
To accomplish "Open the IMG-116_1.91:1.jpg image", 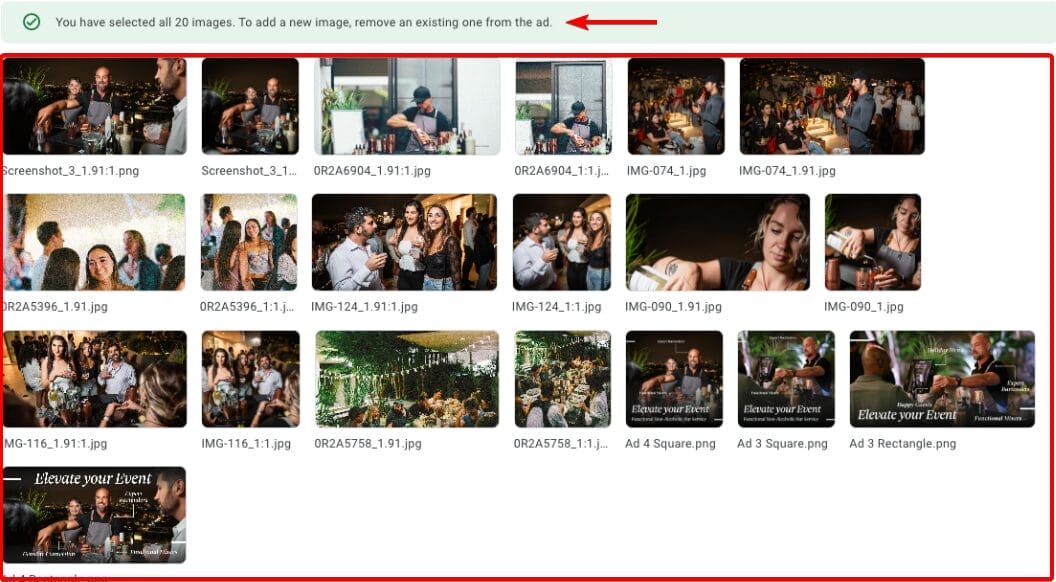I will coord(95,379).
